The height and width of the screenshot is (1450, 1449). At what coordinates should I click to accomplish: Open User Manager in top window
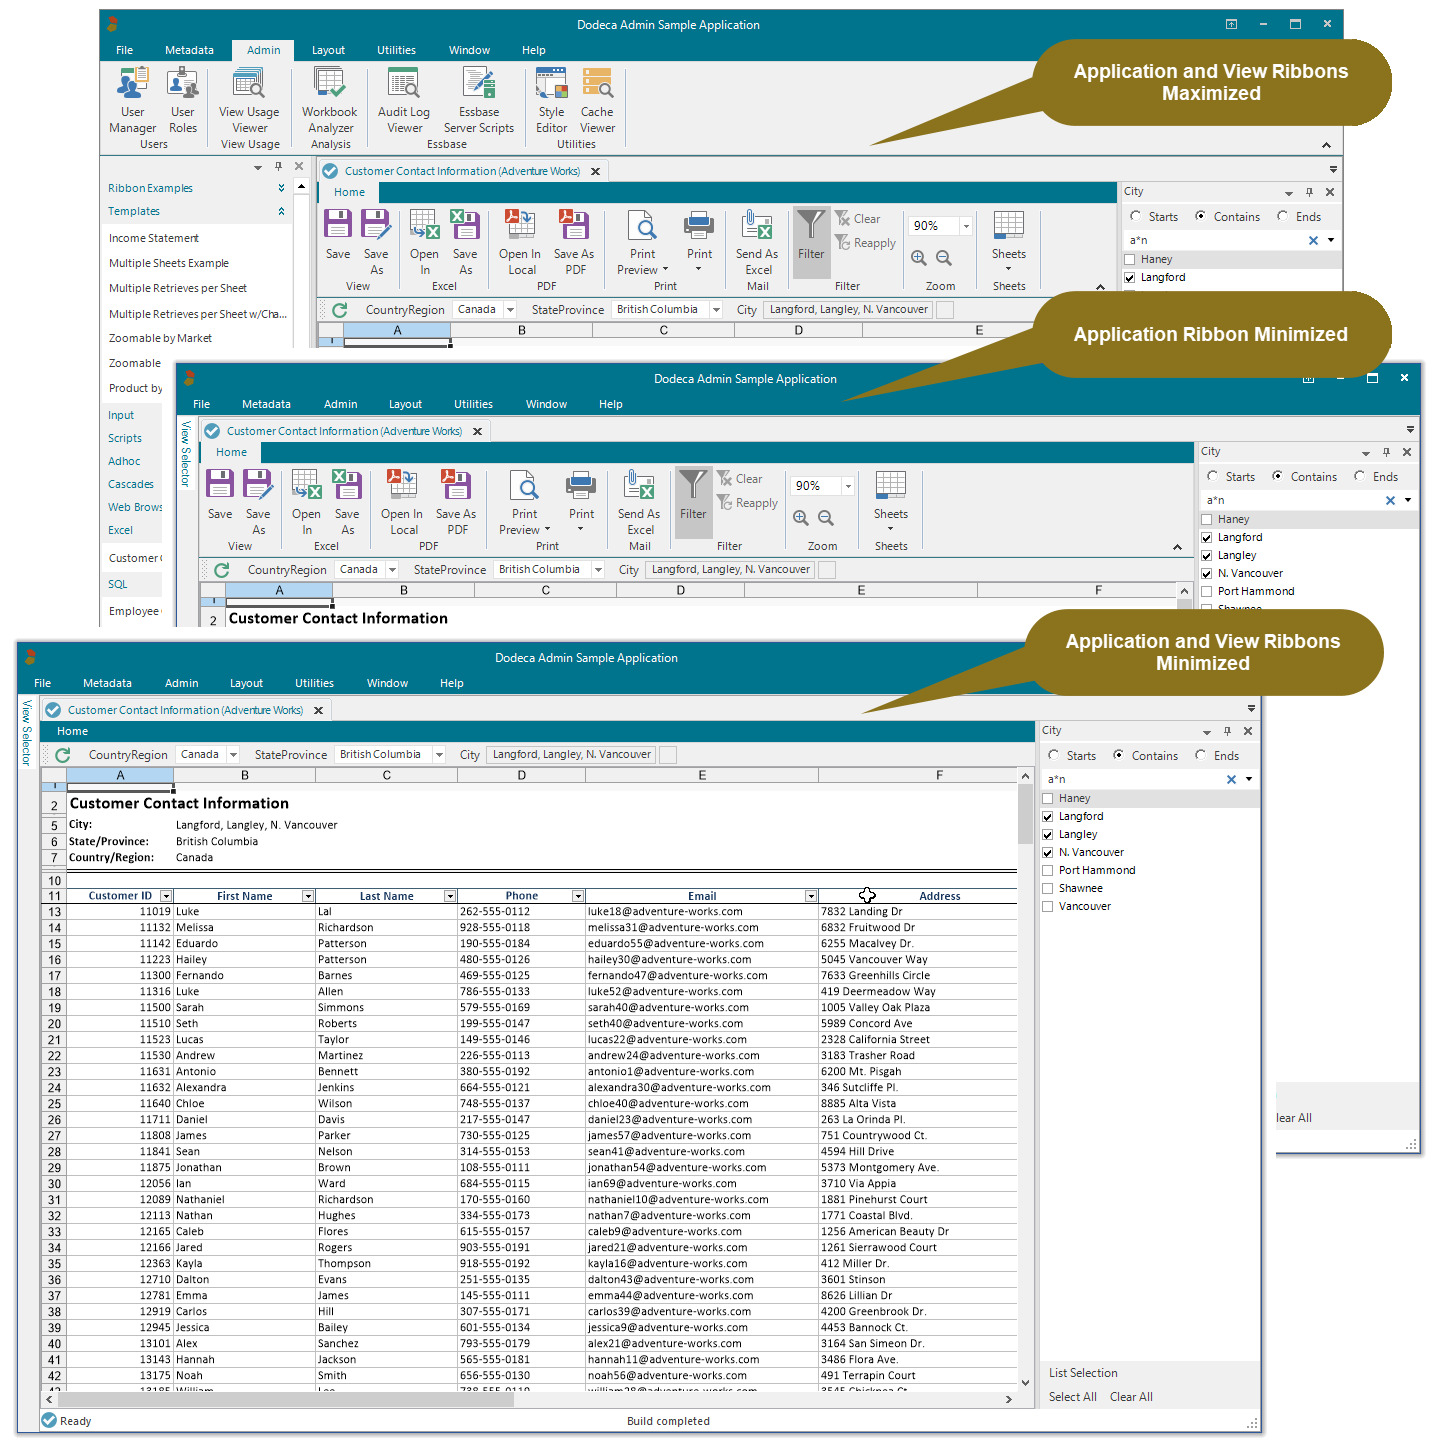(x=132, y=100)
